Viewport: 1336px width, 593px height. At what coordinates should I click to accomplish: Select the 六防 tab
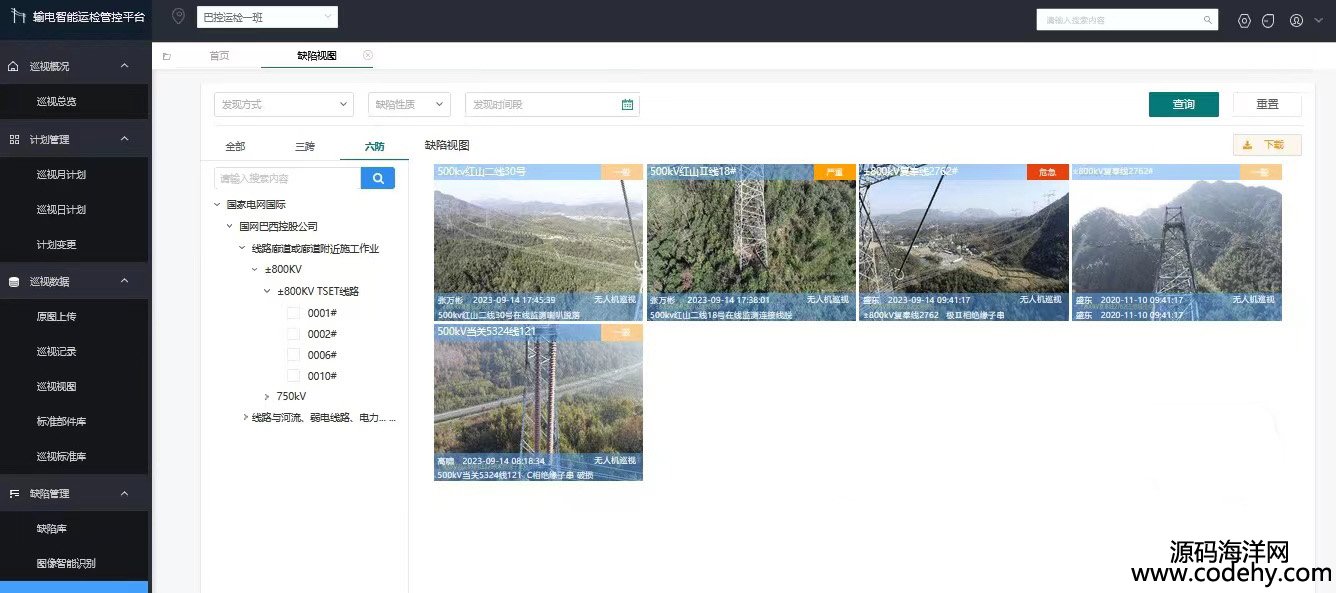pyautogui.click(x=374, y=146)
